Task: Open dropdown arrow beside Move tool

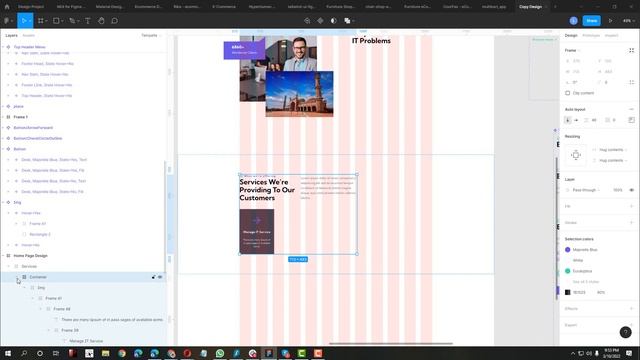Action: pos(30,20)
